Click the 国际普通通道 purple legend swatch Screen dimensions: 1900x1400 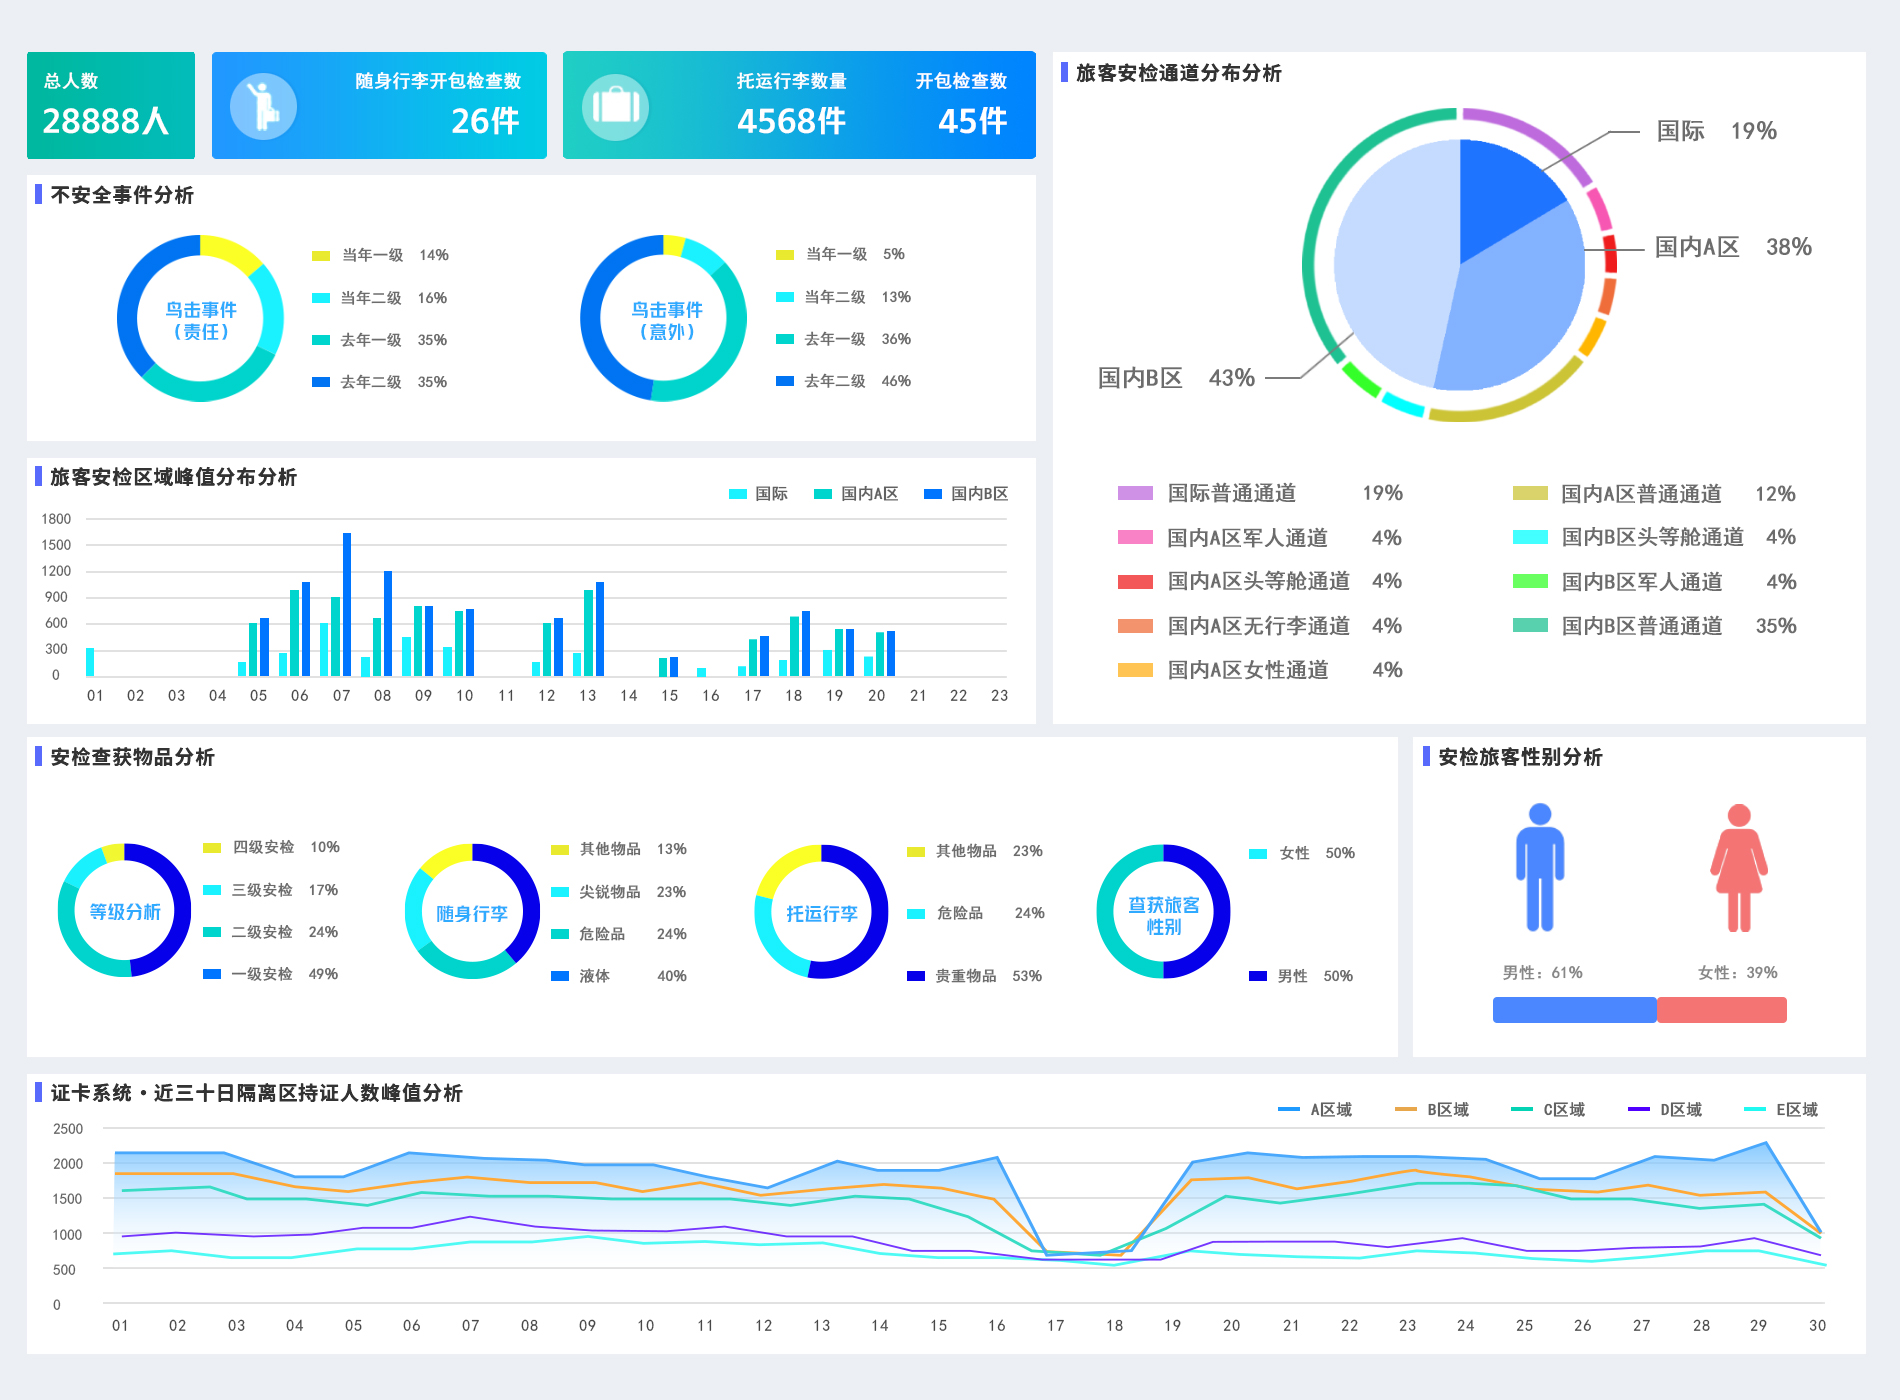(x=1135, y=493)
